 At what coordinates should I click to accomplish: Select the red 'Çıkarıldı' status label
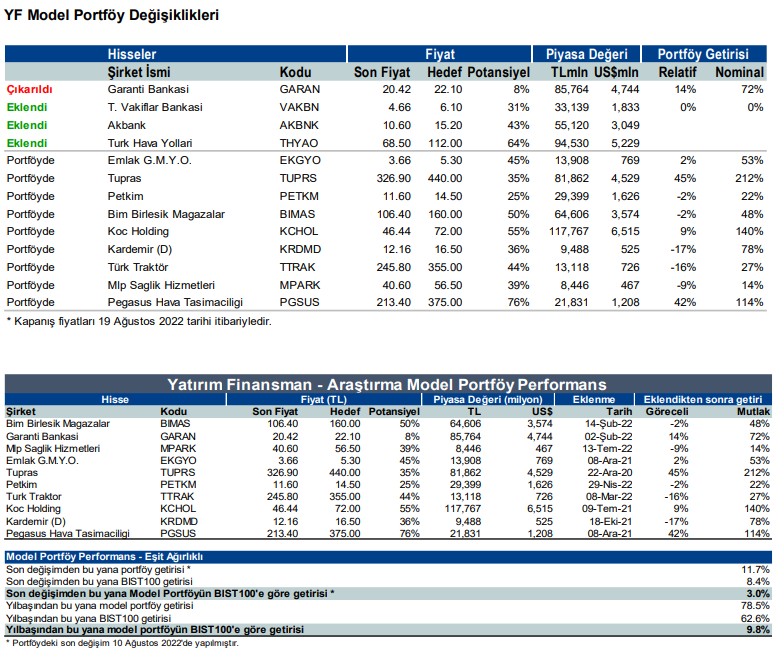(29, 89)
